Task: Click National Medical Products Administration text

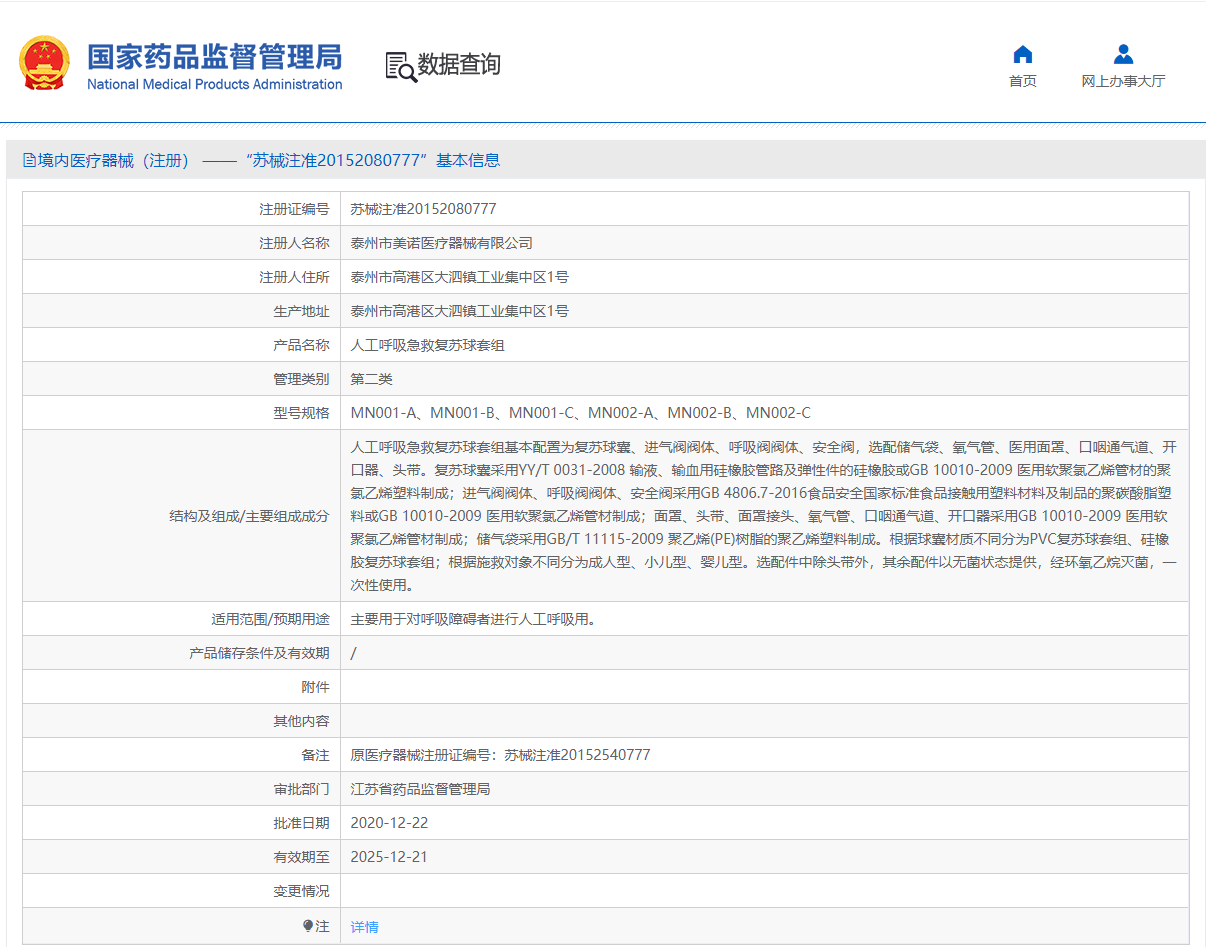Action: [214, 85]
